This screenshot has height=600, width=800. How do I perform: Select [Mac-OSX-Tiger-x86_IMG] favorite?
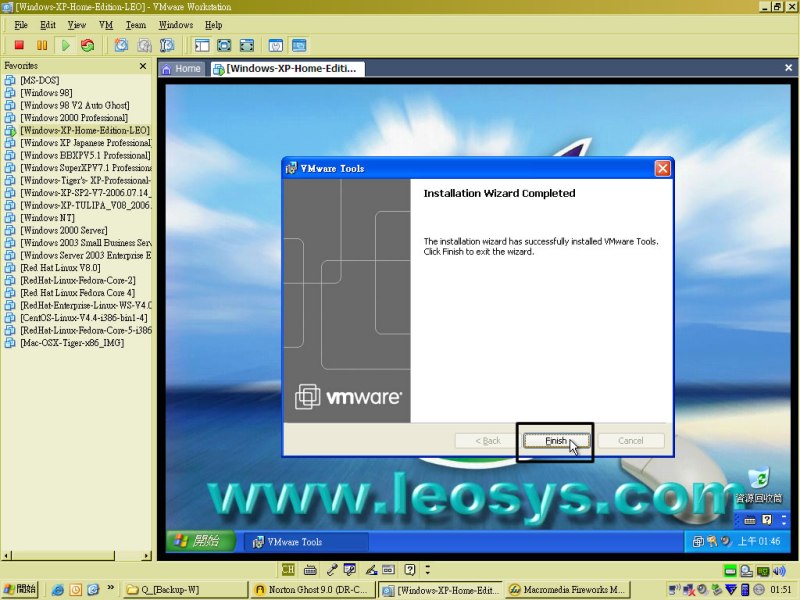(x=72, y=343)
